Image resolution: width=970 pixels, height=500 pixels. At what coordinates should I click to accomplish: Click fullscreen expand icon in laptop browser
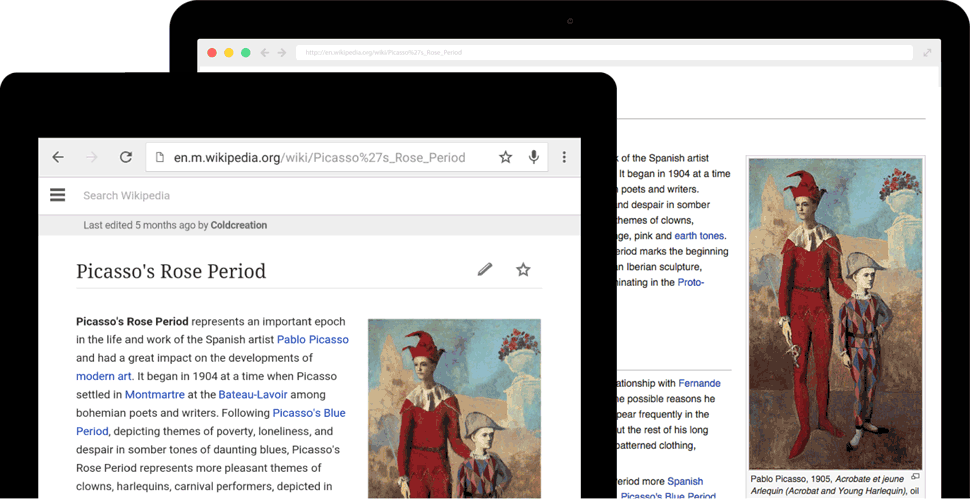[x=927, y=53]
